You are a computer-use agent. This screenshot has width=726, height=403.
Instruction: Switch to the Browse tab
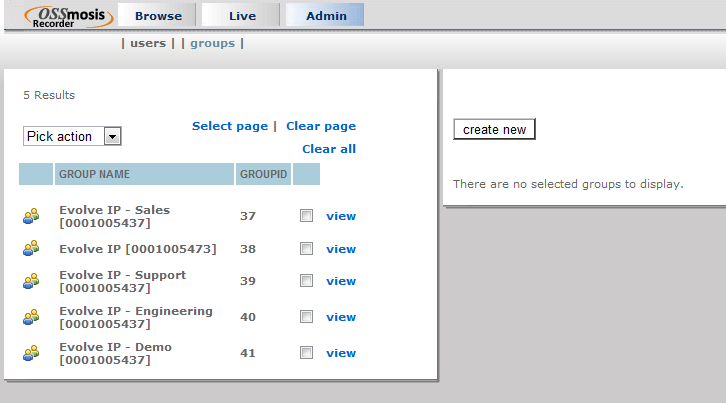point(158,16)
